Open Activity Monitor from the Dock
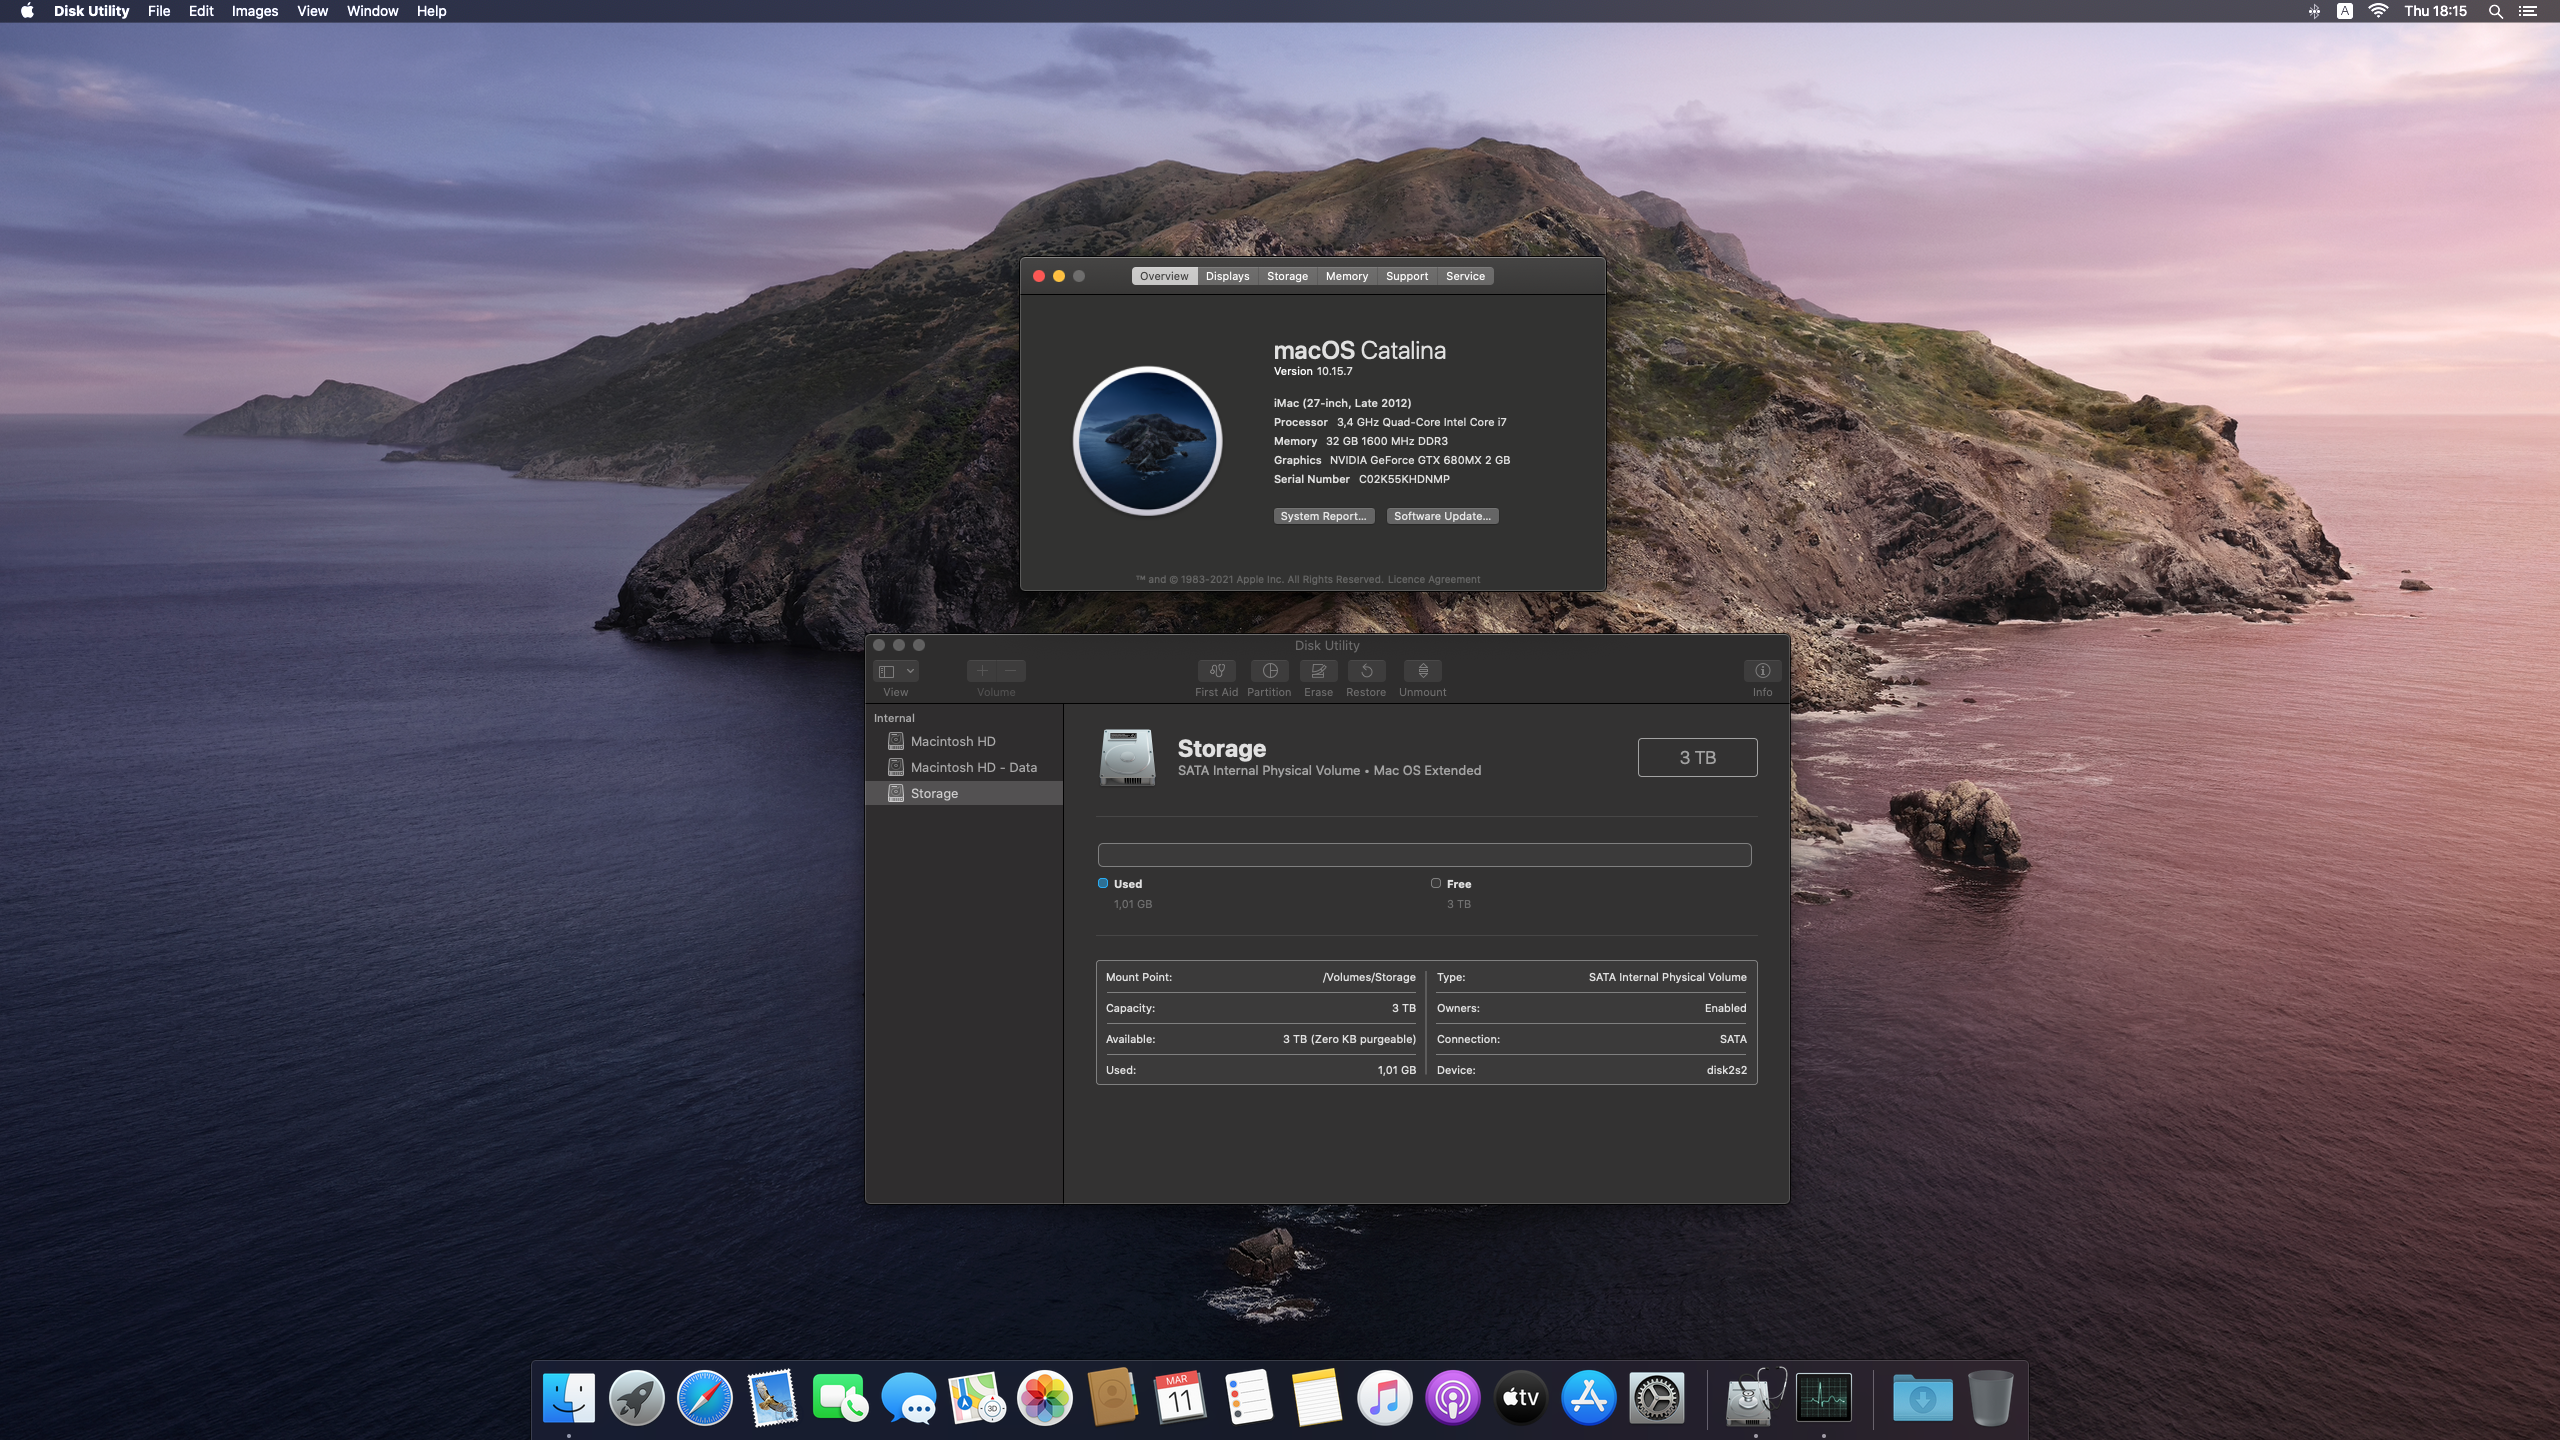 click(1823, 1398)
